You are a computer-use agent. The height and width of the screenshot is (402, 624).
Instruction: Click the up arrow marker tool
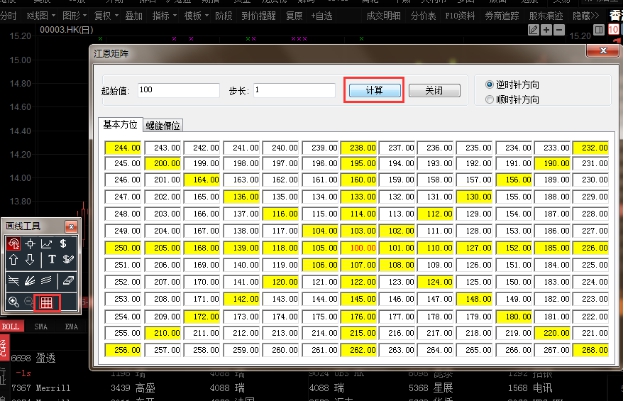point(14,261)
